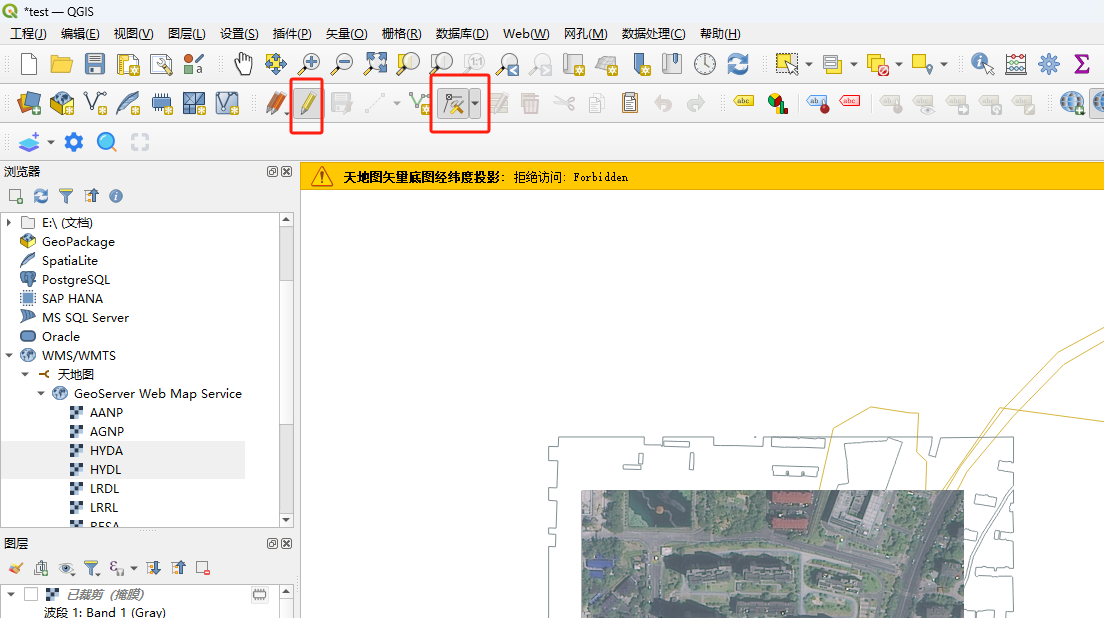Screen dimensions: 1104x618
Task: Toggle editing with the yellow pencil icon
Action: click(307, 103)
